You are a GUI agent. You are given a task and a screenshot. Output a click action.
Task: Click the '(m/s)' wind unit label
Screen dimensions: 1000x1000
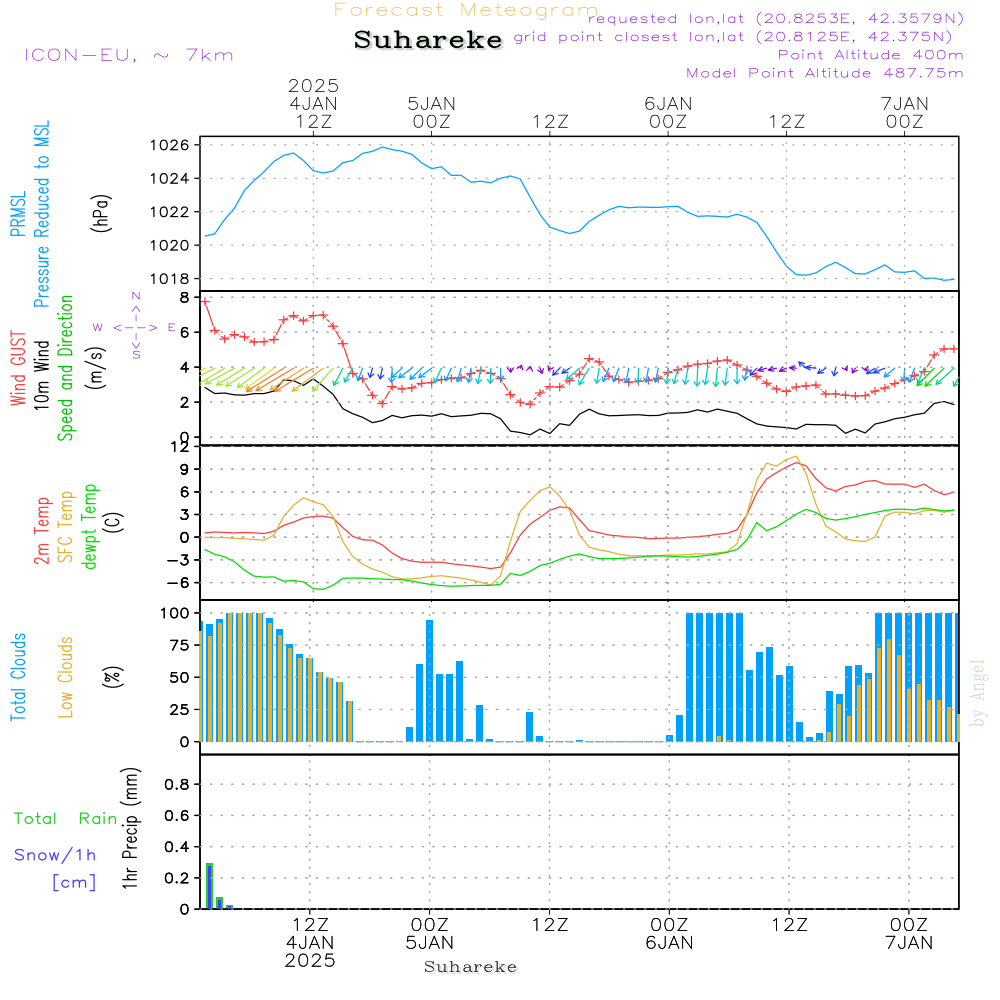coord(97,369)
